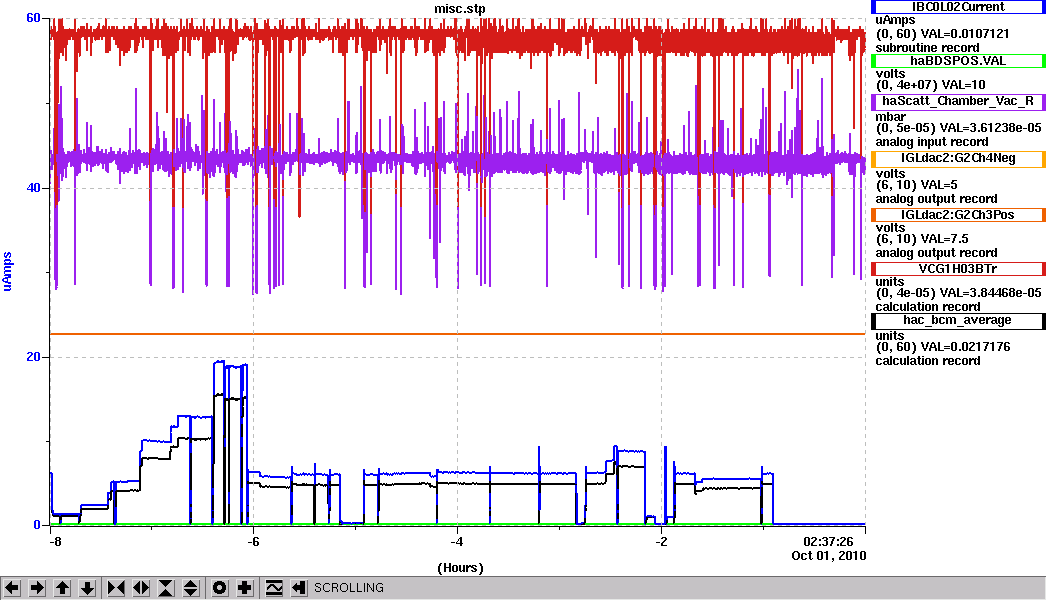
Task: Pan the graph down with the down arrow
Action: coord(87,588)
